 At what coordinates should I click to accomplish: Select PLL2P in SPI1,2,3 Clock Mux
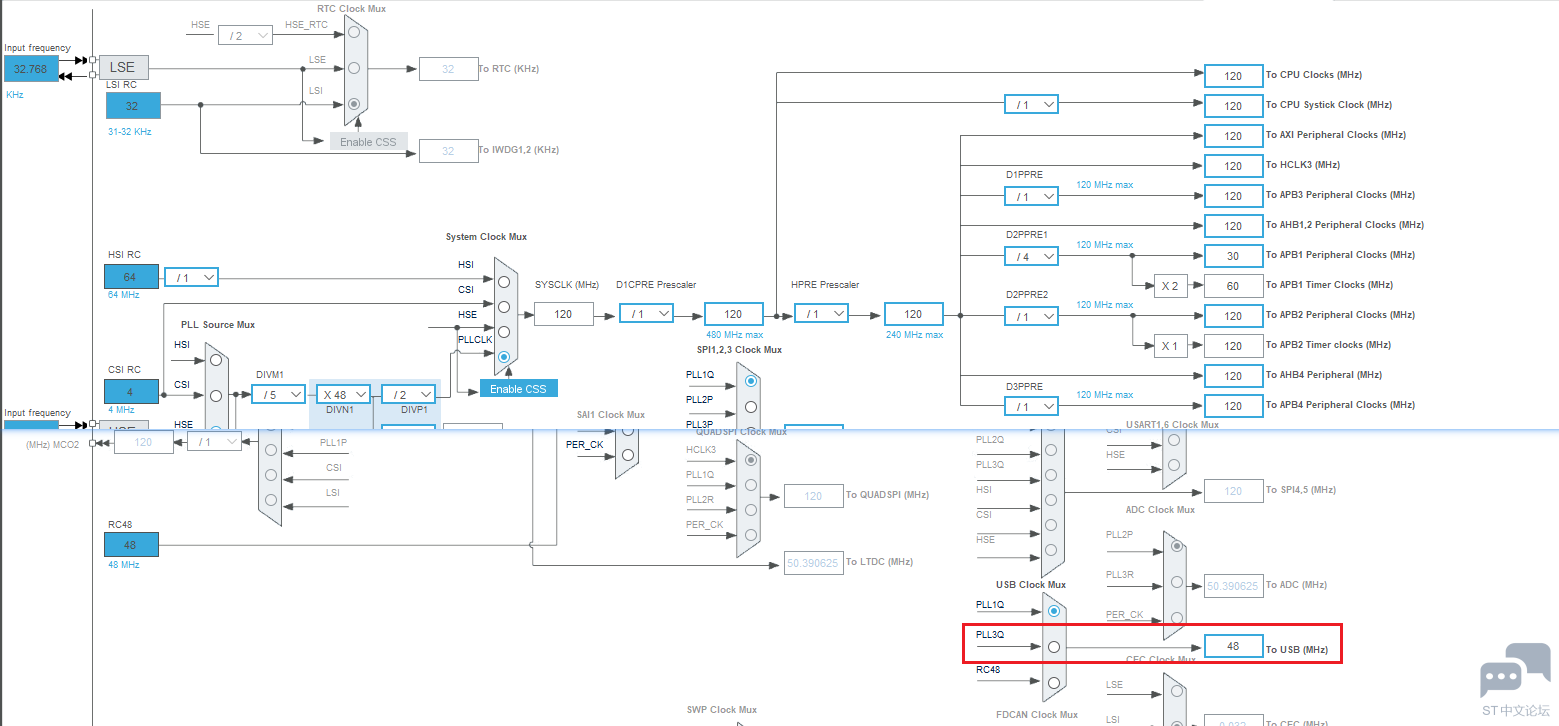751,406
